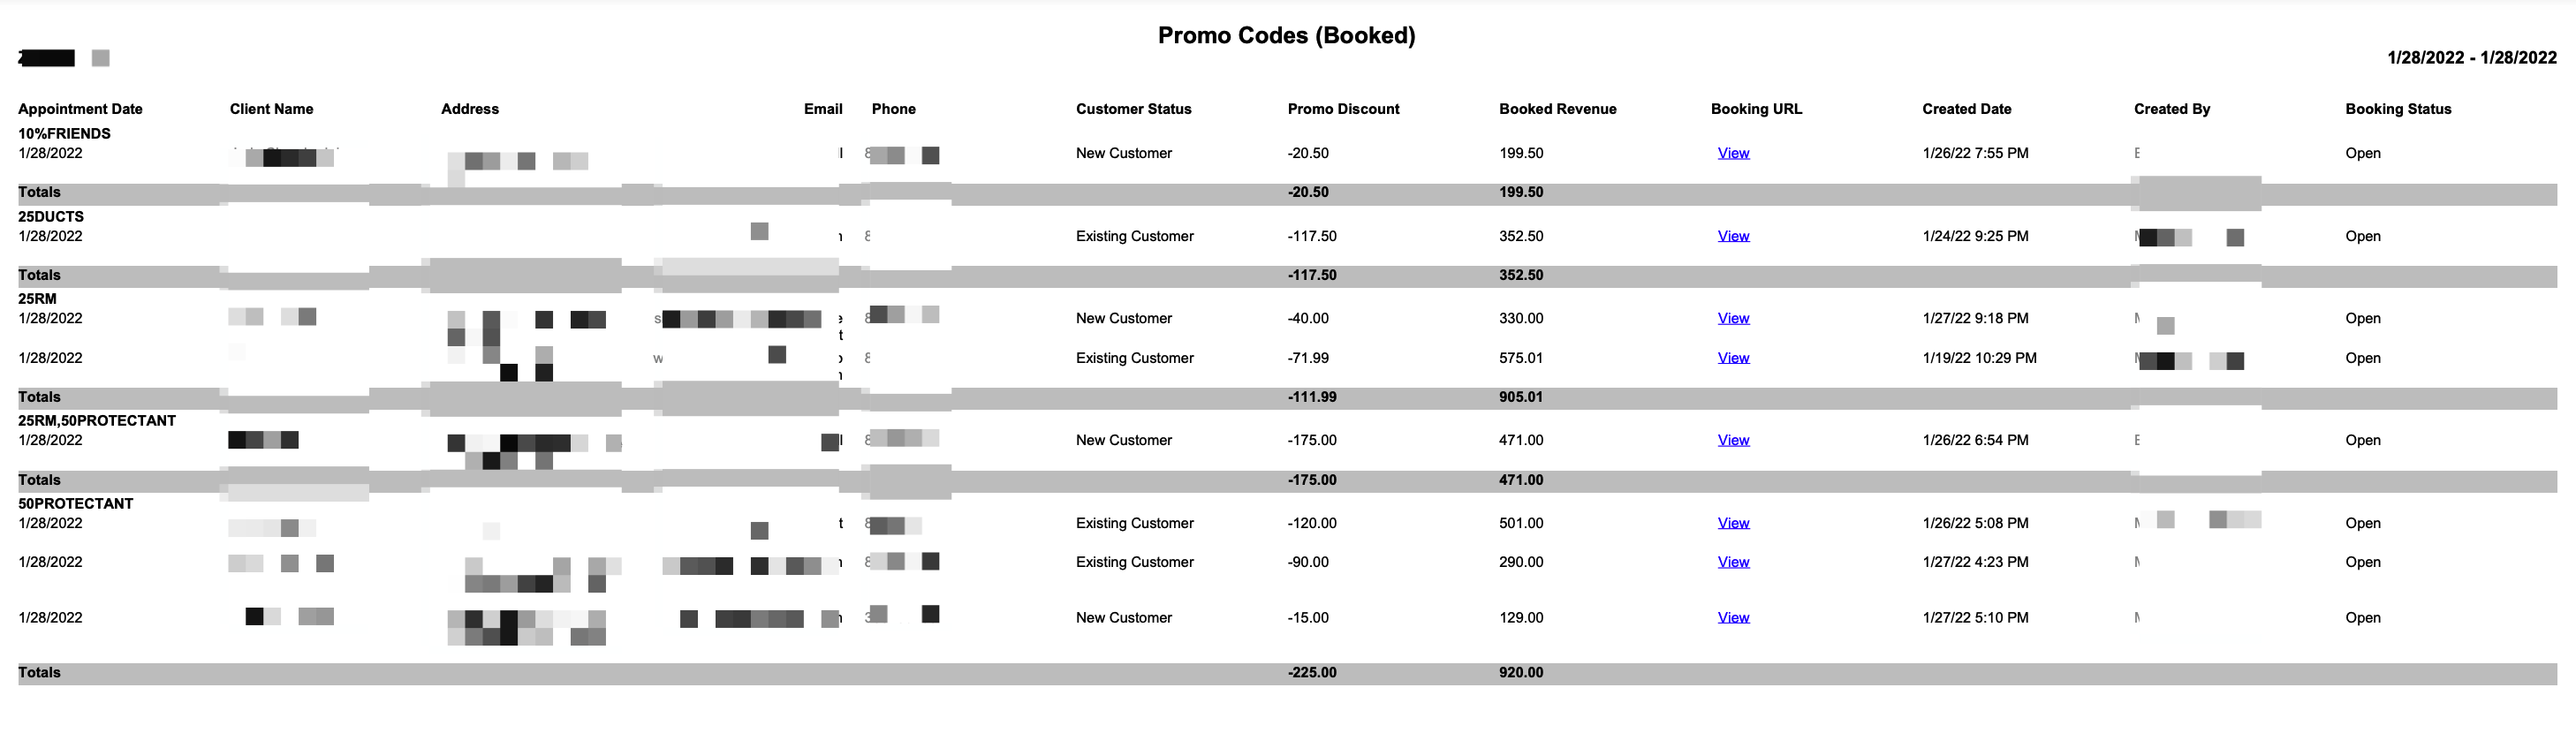Click the Appointment Date column header
The image size is (2576, 733).
point(80,109)
